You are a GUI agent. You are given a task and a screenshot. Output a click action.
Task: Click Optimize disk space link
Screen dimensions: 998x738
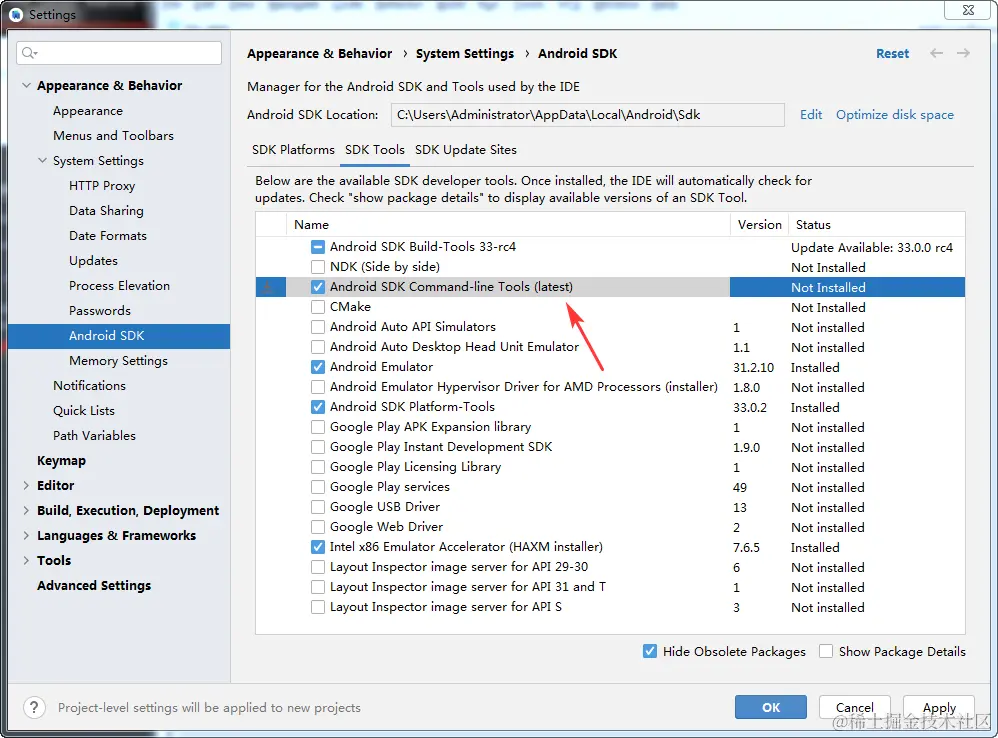coord(894,115)
